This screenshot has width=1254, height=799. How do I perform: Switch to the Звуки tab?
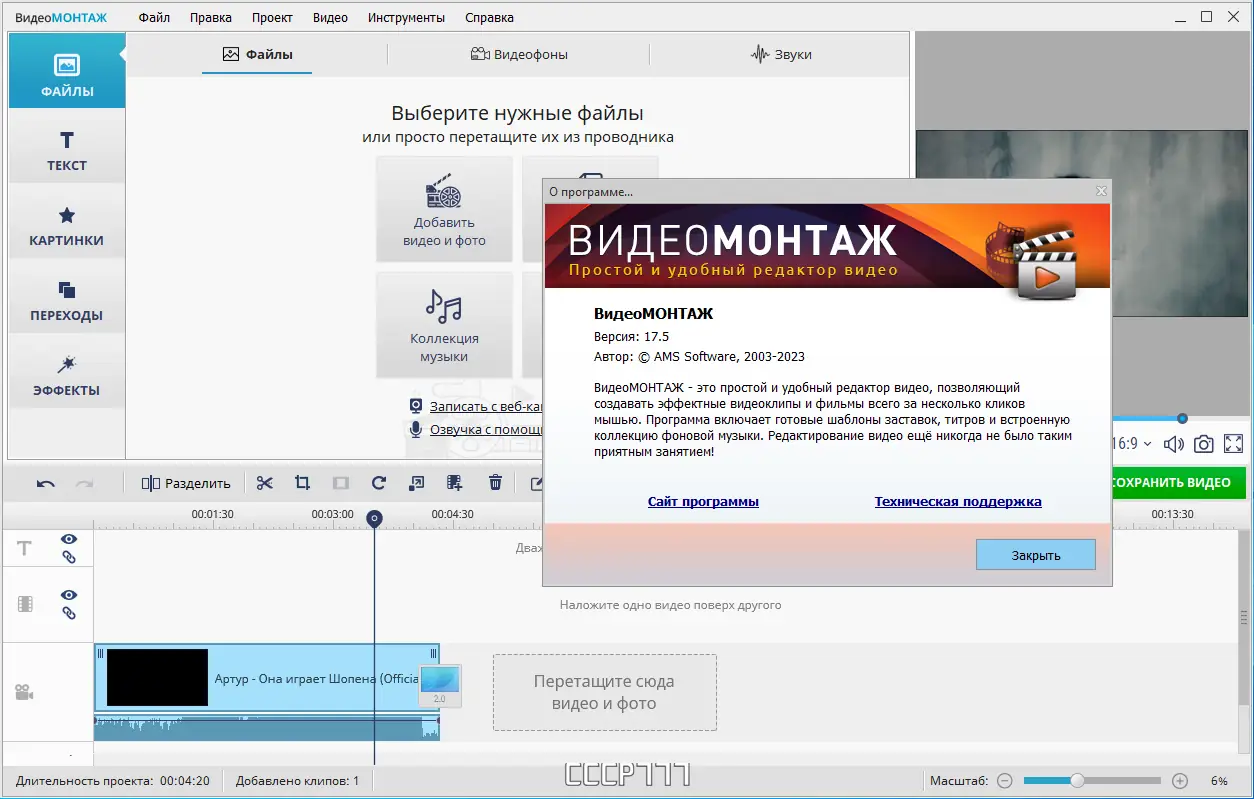tap(781, 54)
